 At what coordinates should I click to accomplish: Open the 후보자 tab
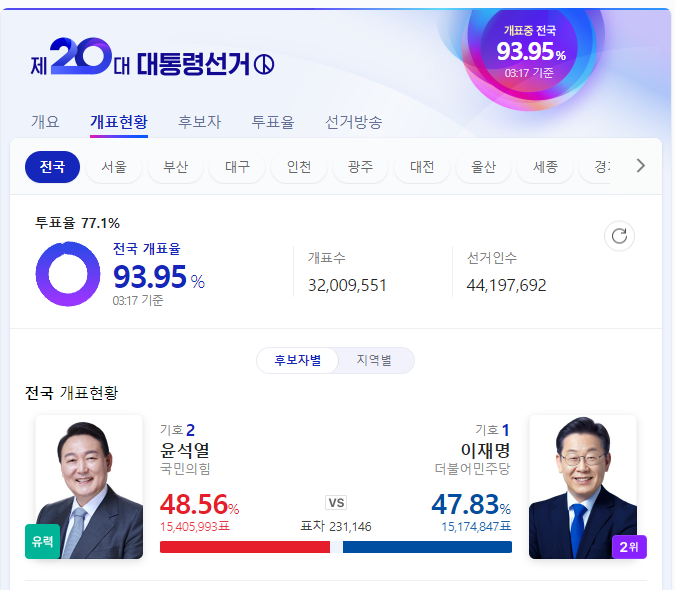[199, 122]
